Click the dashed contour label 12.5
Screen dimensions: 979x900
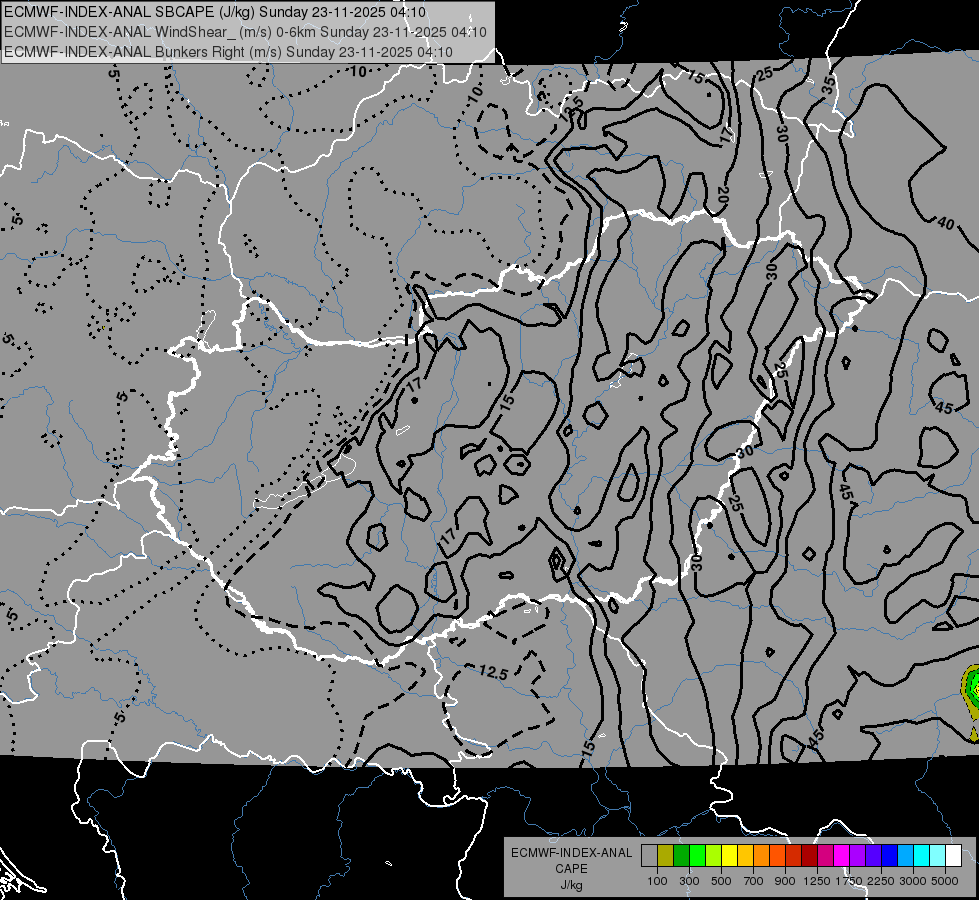(494, 673)
